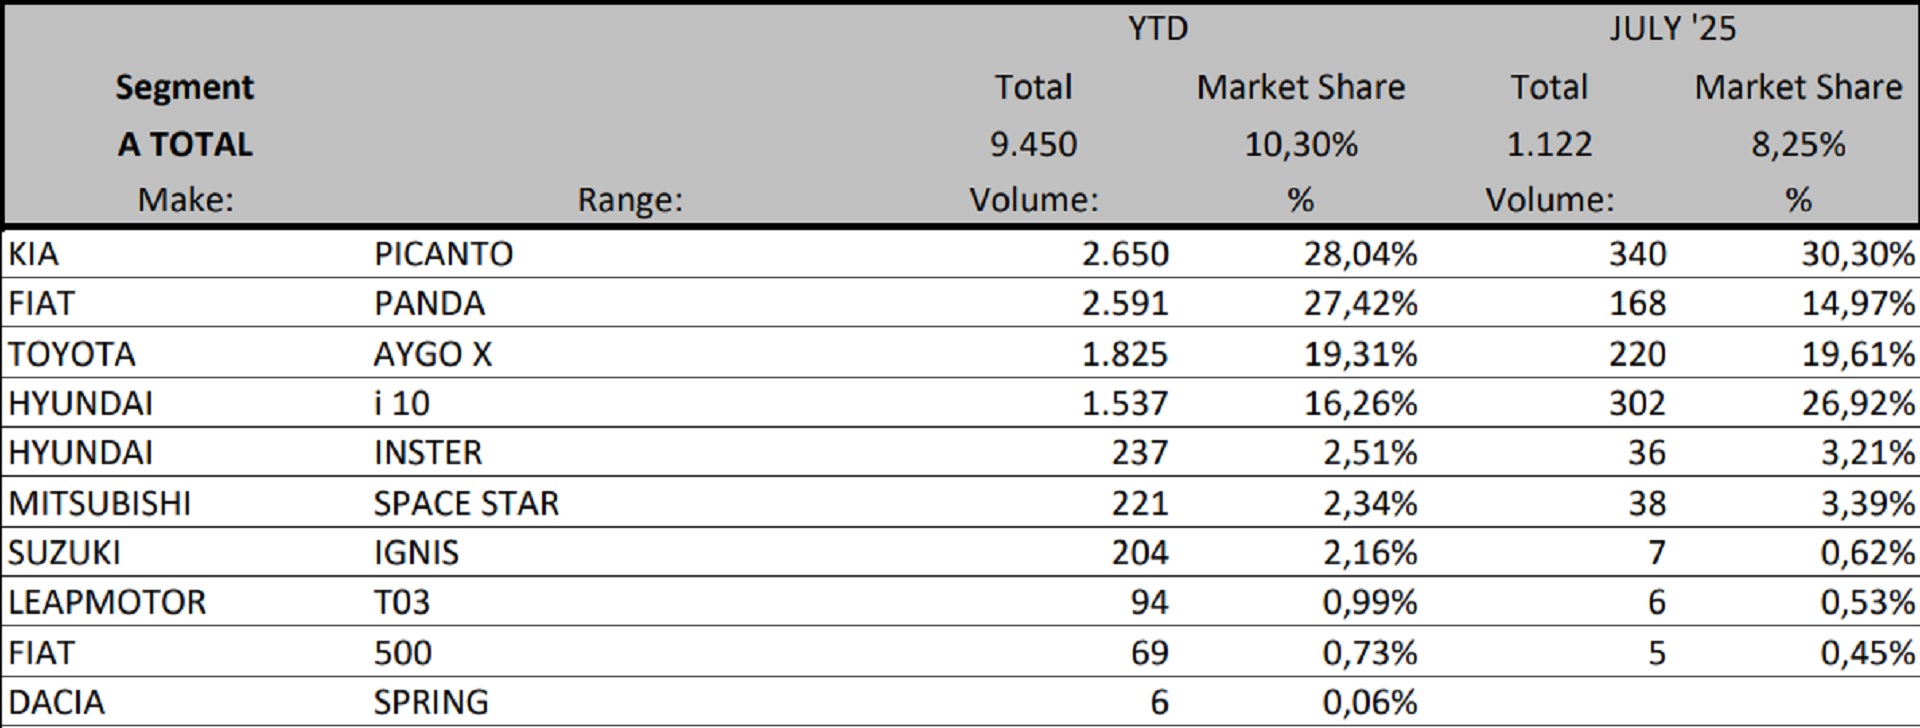Image resolution: width=1920 pixels, height=728 pixels.
Task: Click the SPRING range cell
Action: (431, 702)
